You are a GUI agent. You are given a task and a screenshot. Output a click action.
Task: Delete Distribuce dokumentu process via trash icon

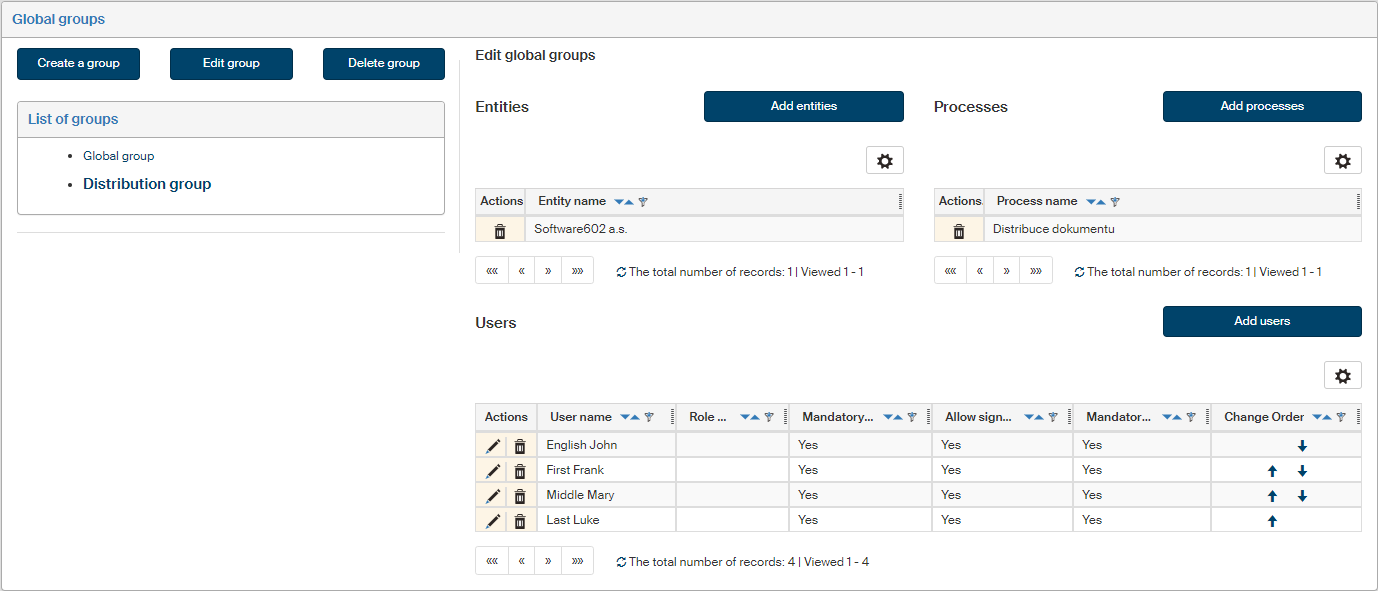958,231
